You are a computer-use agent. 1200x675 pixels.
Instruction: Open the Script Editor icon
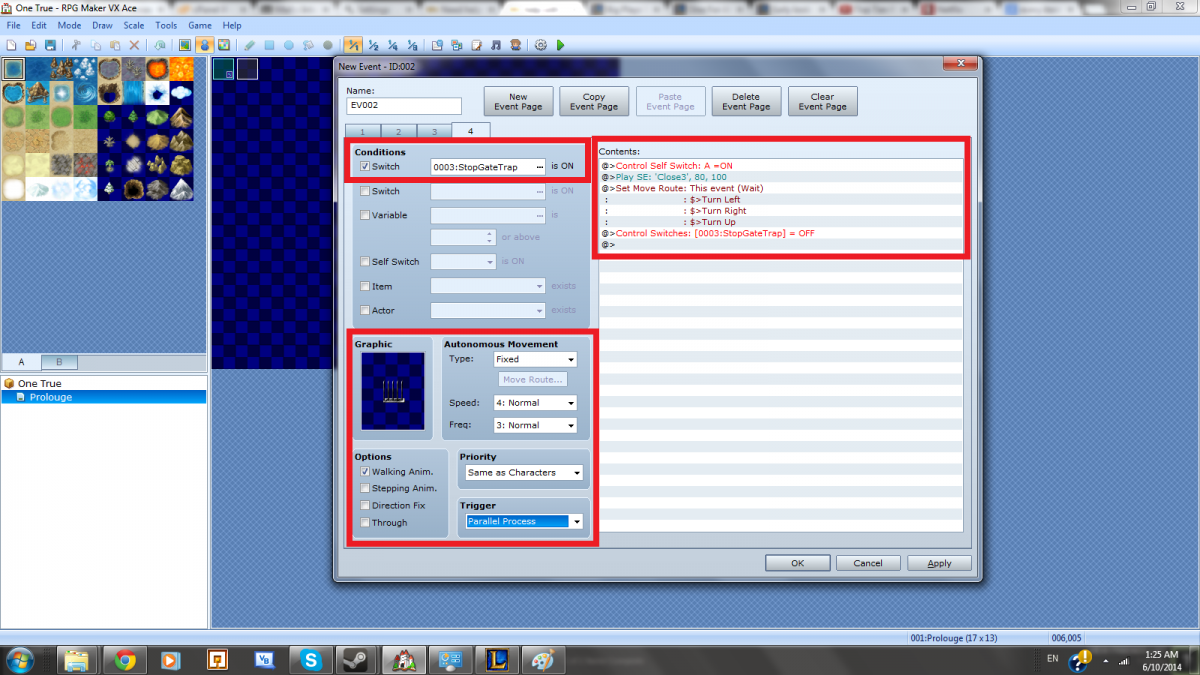[x=476, y=45]
